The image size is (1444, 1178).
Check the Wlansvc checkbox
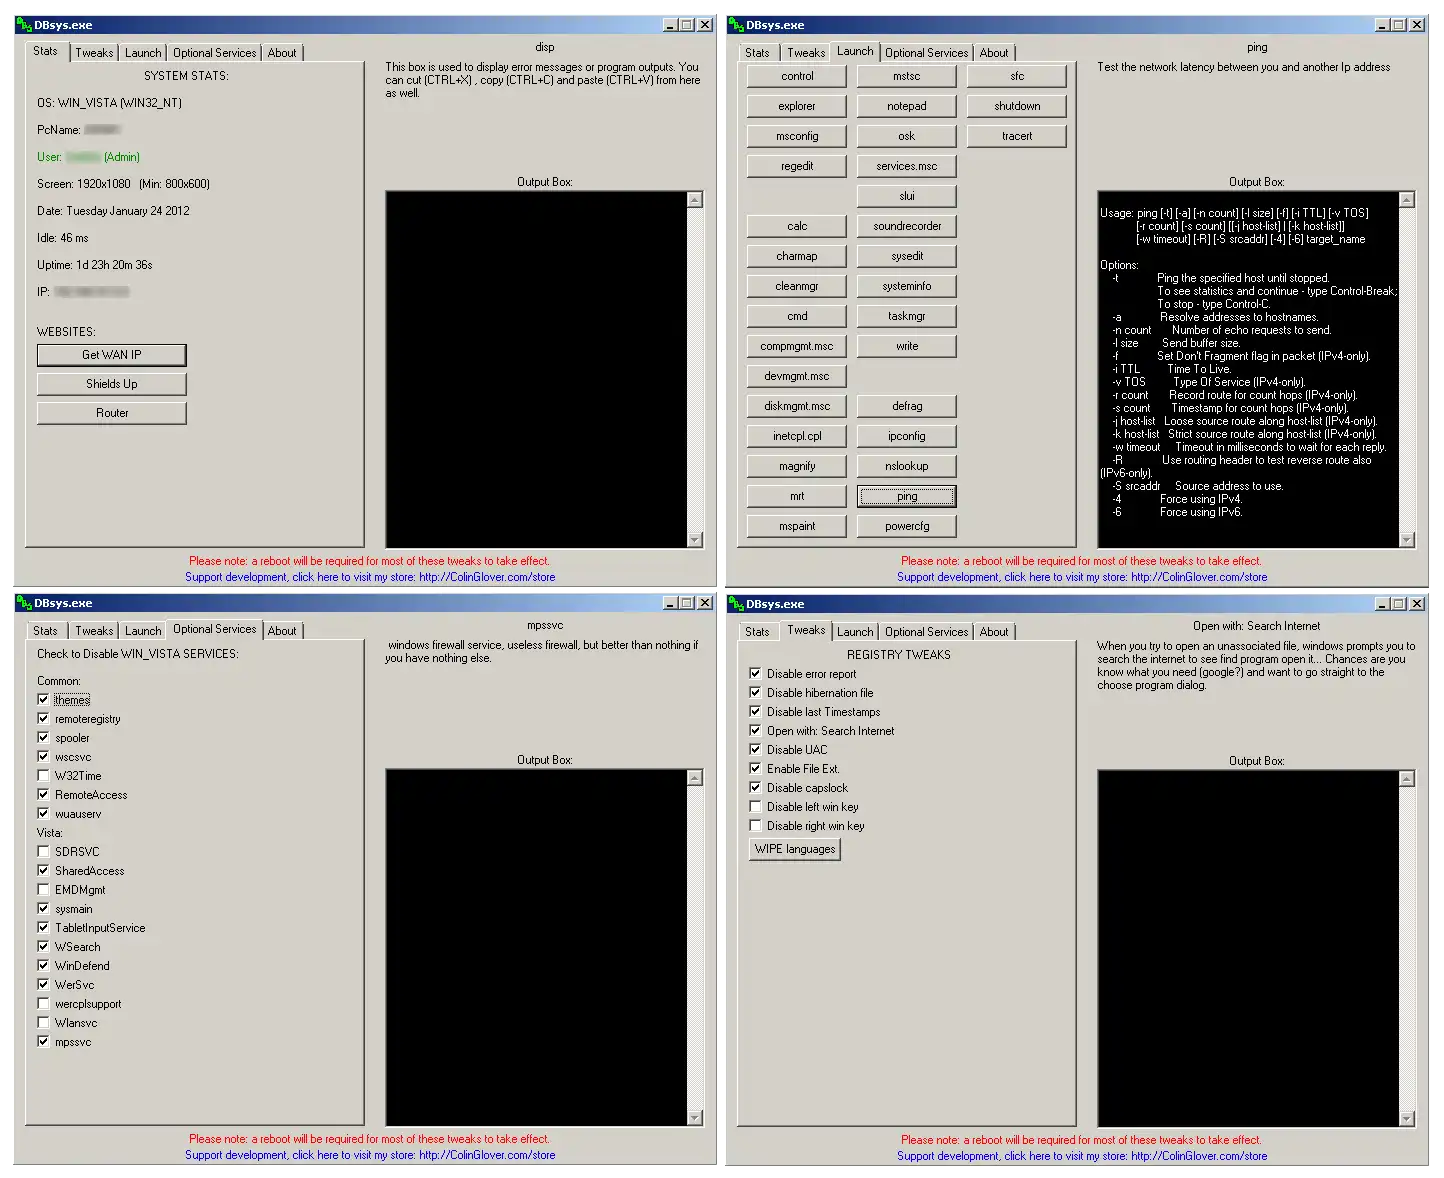(x=43, y=1022)
